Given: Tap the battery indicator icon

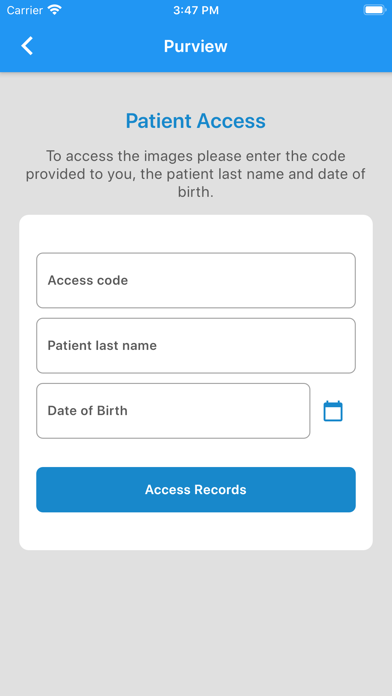Looking at the screenshot, I should 375,10.
